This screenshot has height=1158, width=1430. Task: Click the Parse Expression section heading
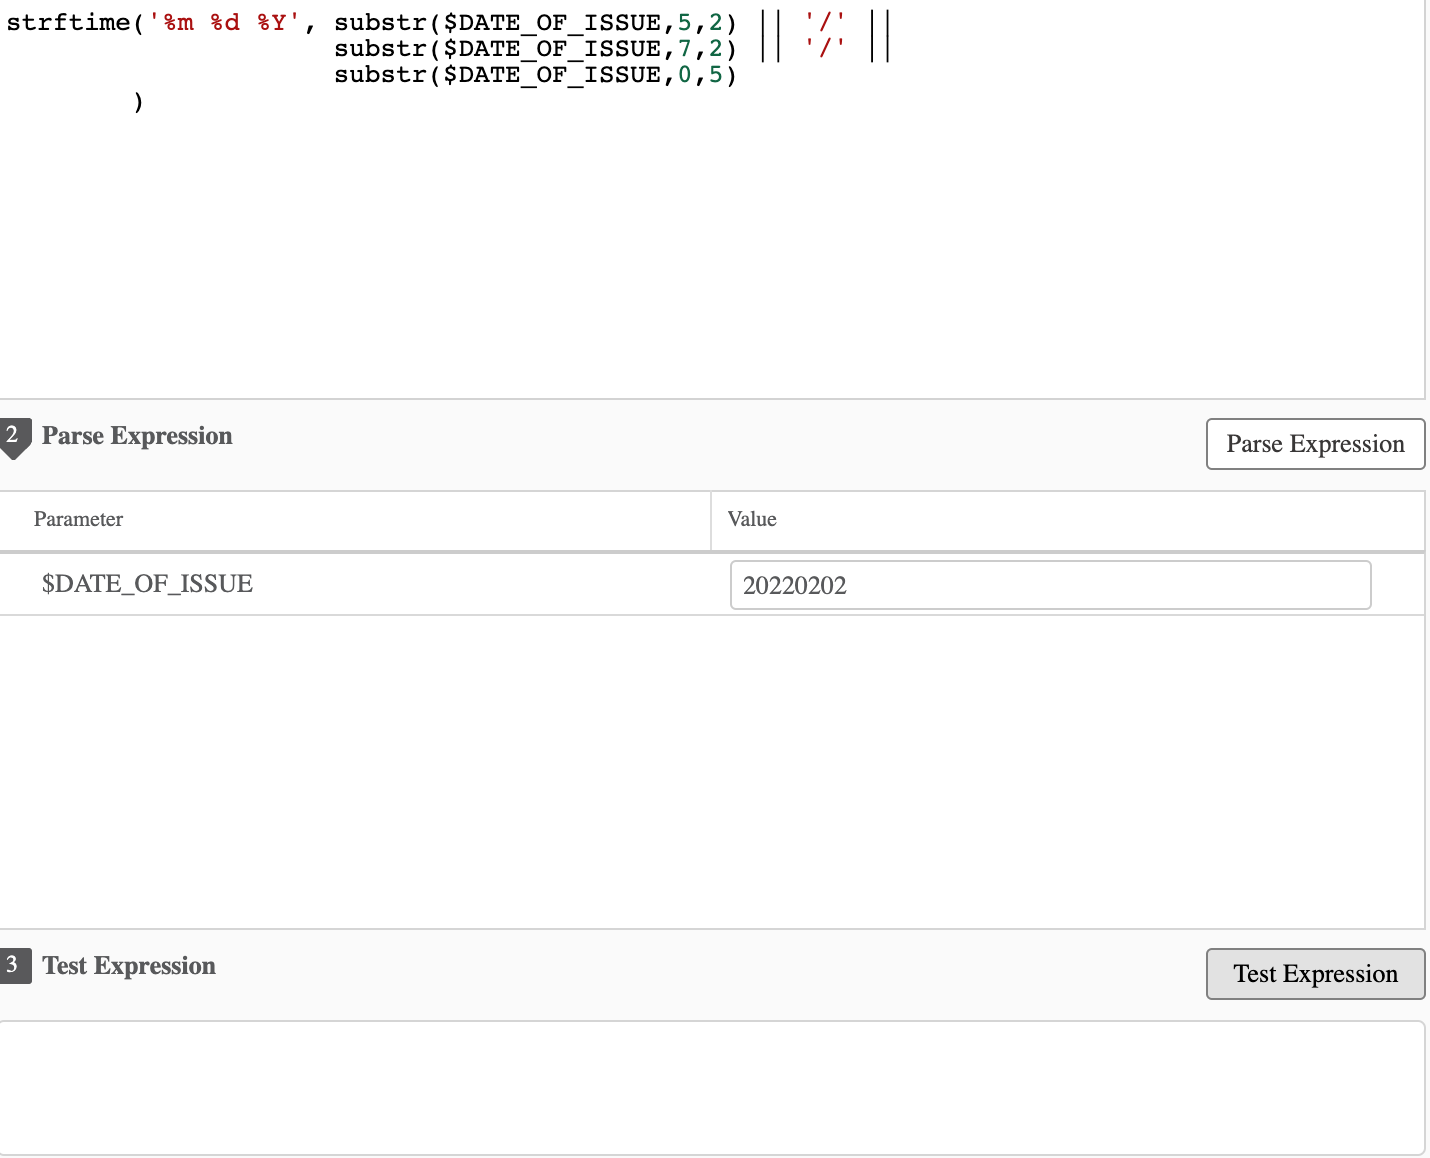[x=137, y=436]
